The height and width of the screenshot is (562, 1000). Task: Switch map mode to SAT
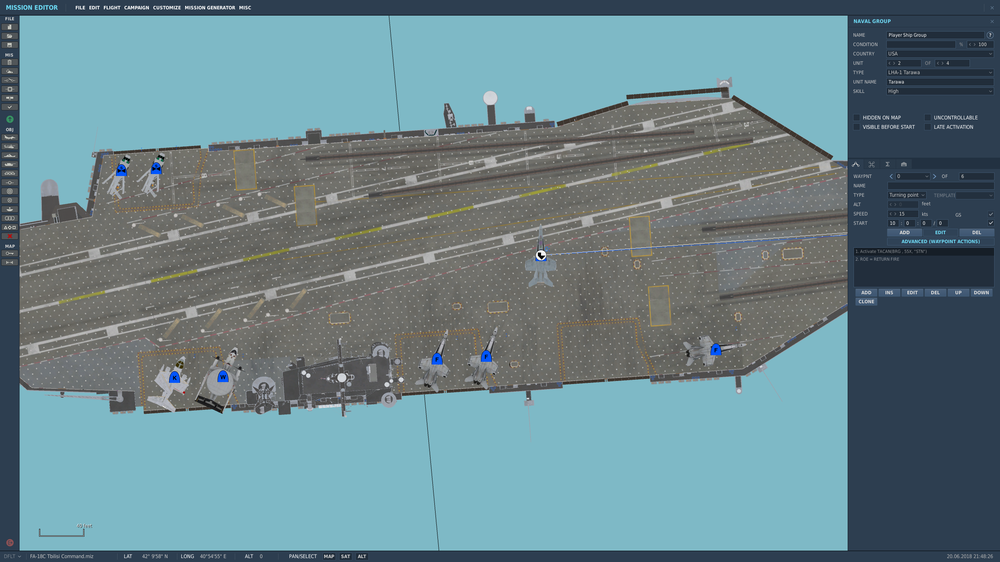coord(345,556)
